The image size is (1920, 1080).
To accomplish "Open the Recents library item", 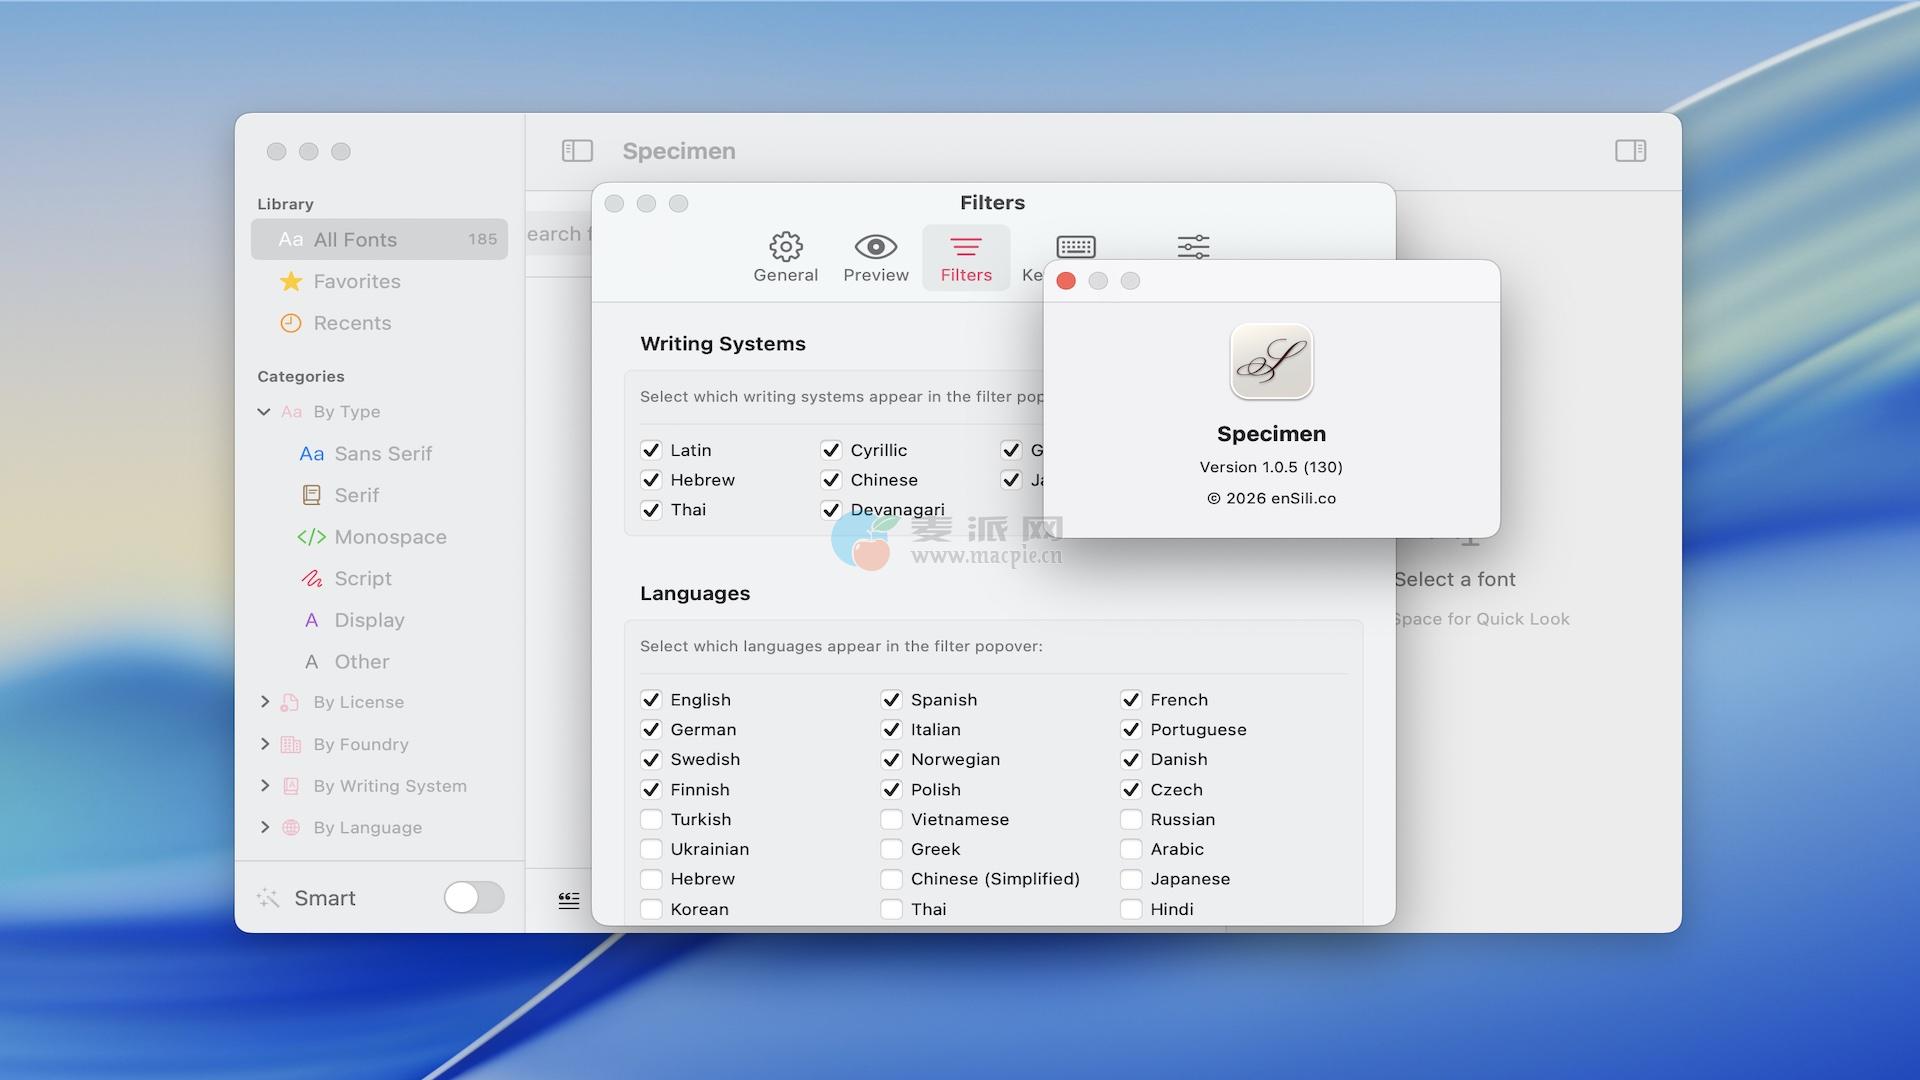I will click(351, 323).
